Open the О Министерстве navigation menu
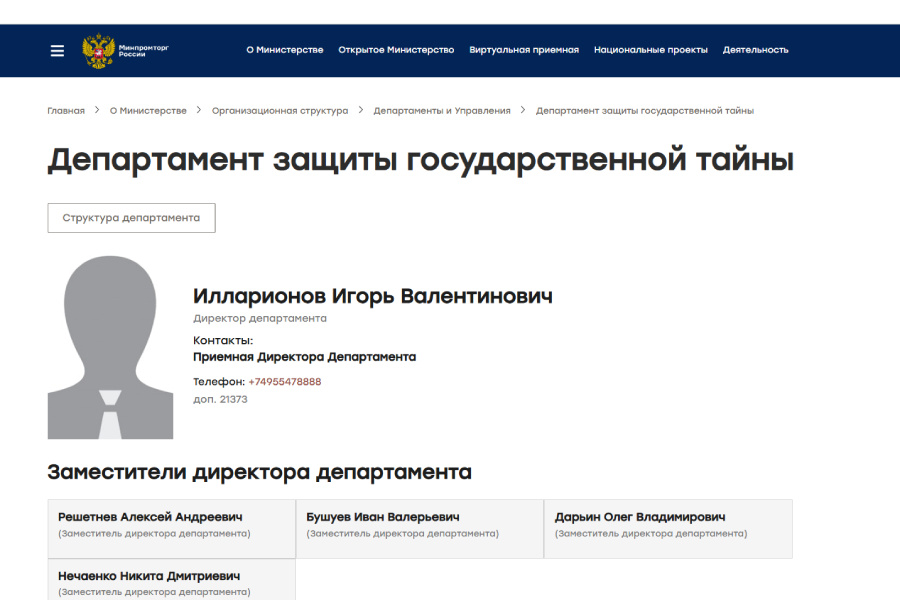The image size is (900, 600). [x=285, y=50]
